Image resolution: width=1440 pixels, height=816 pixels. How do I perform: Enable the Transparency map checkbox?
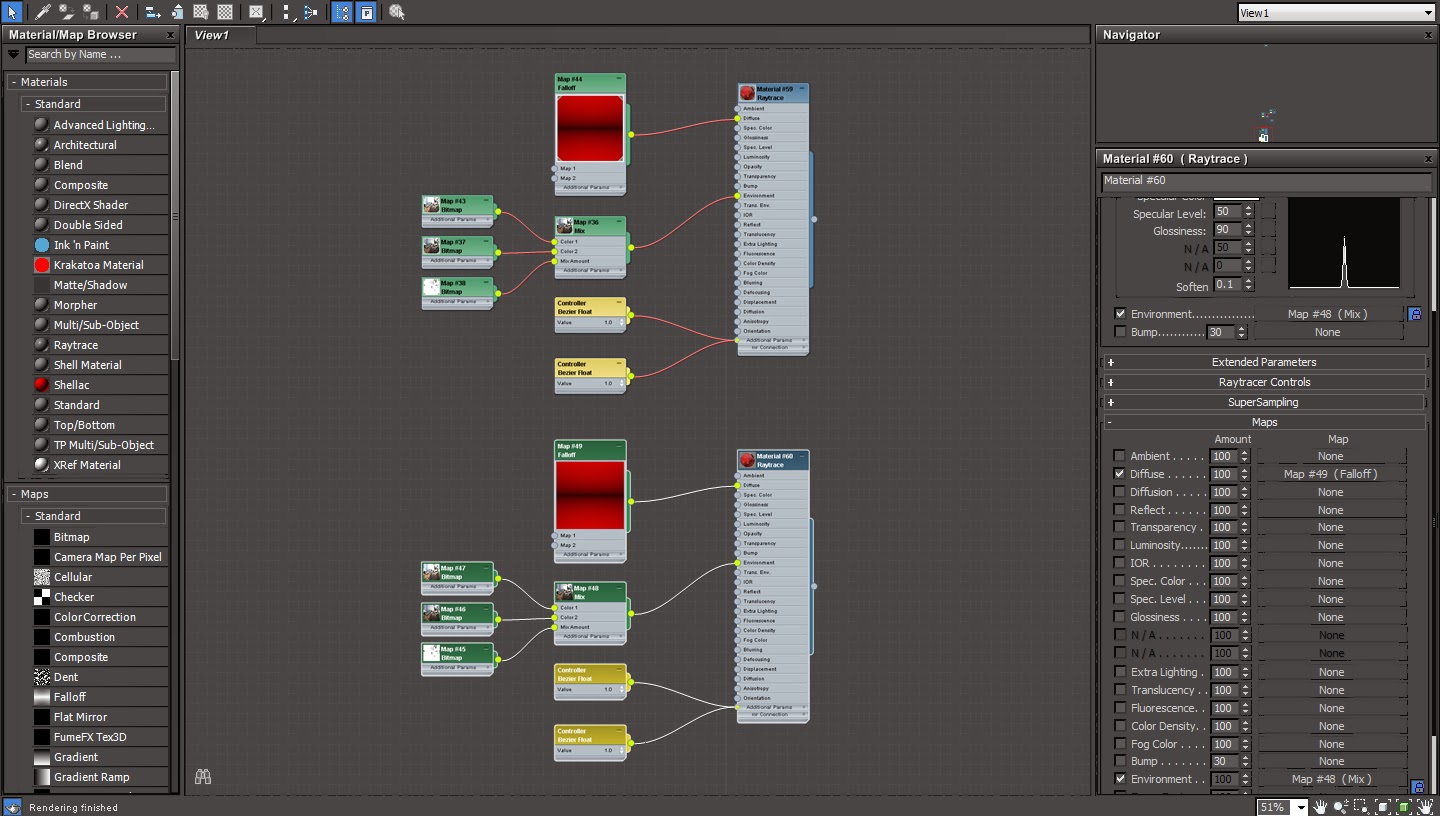click(1119, 527)
